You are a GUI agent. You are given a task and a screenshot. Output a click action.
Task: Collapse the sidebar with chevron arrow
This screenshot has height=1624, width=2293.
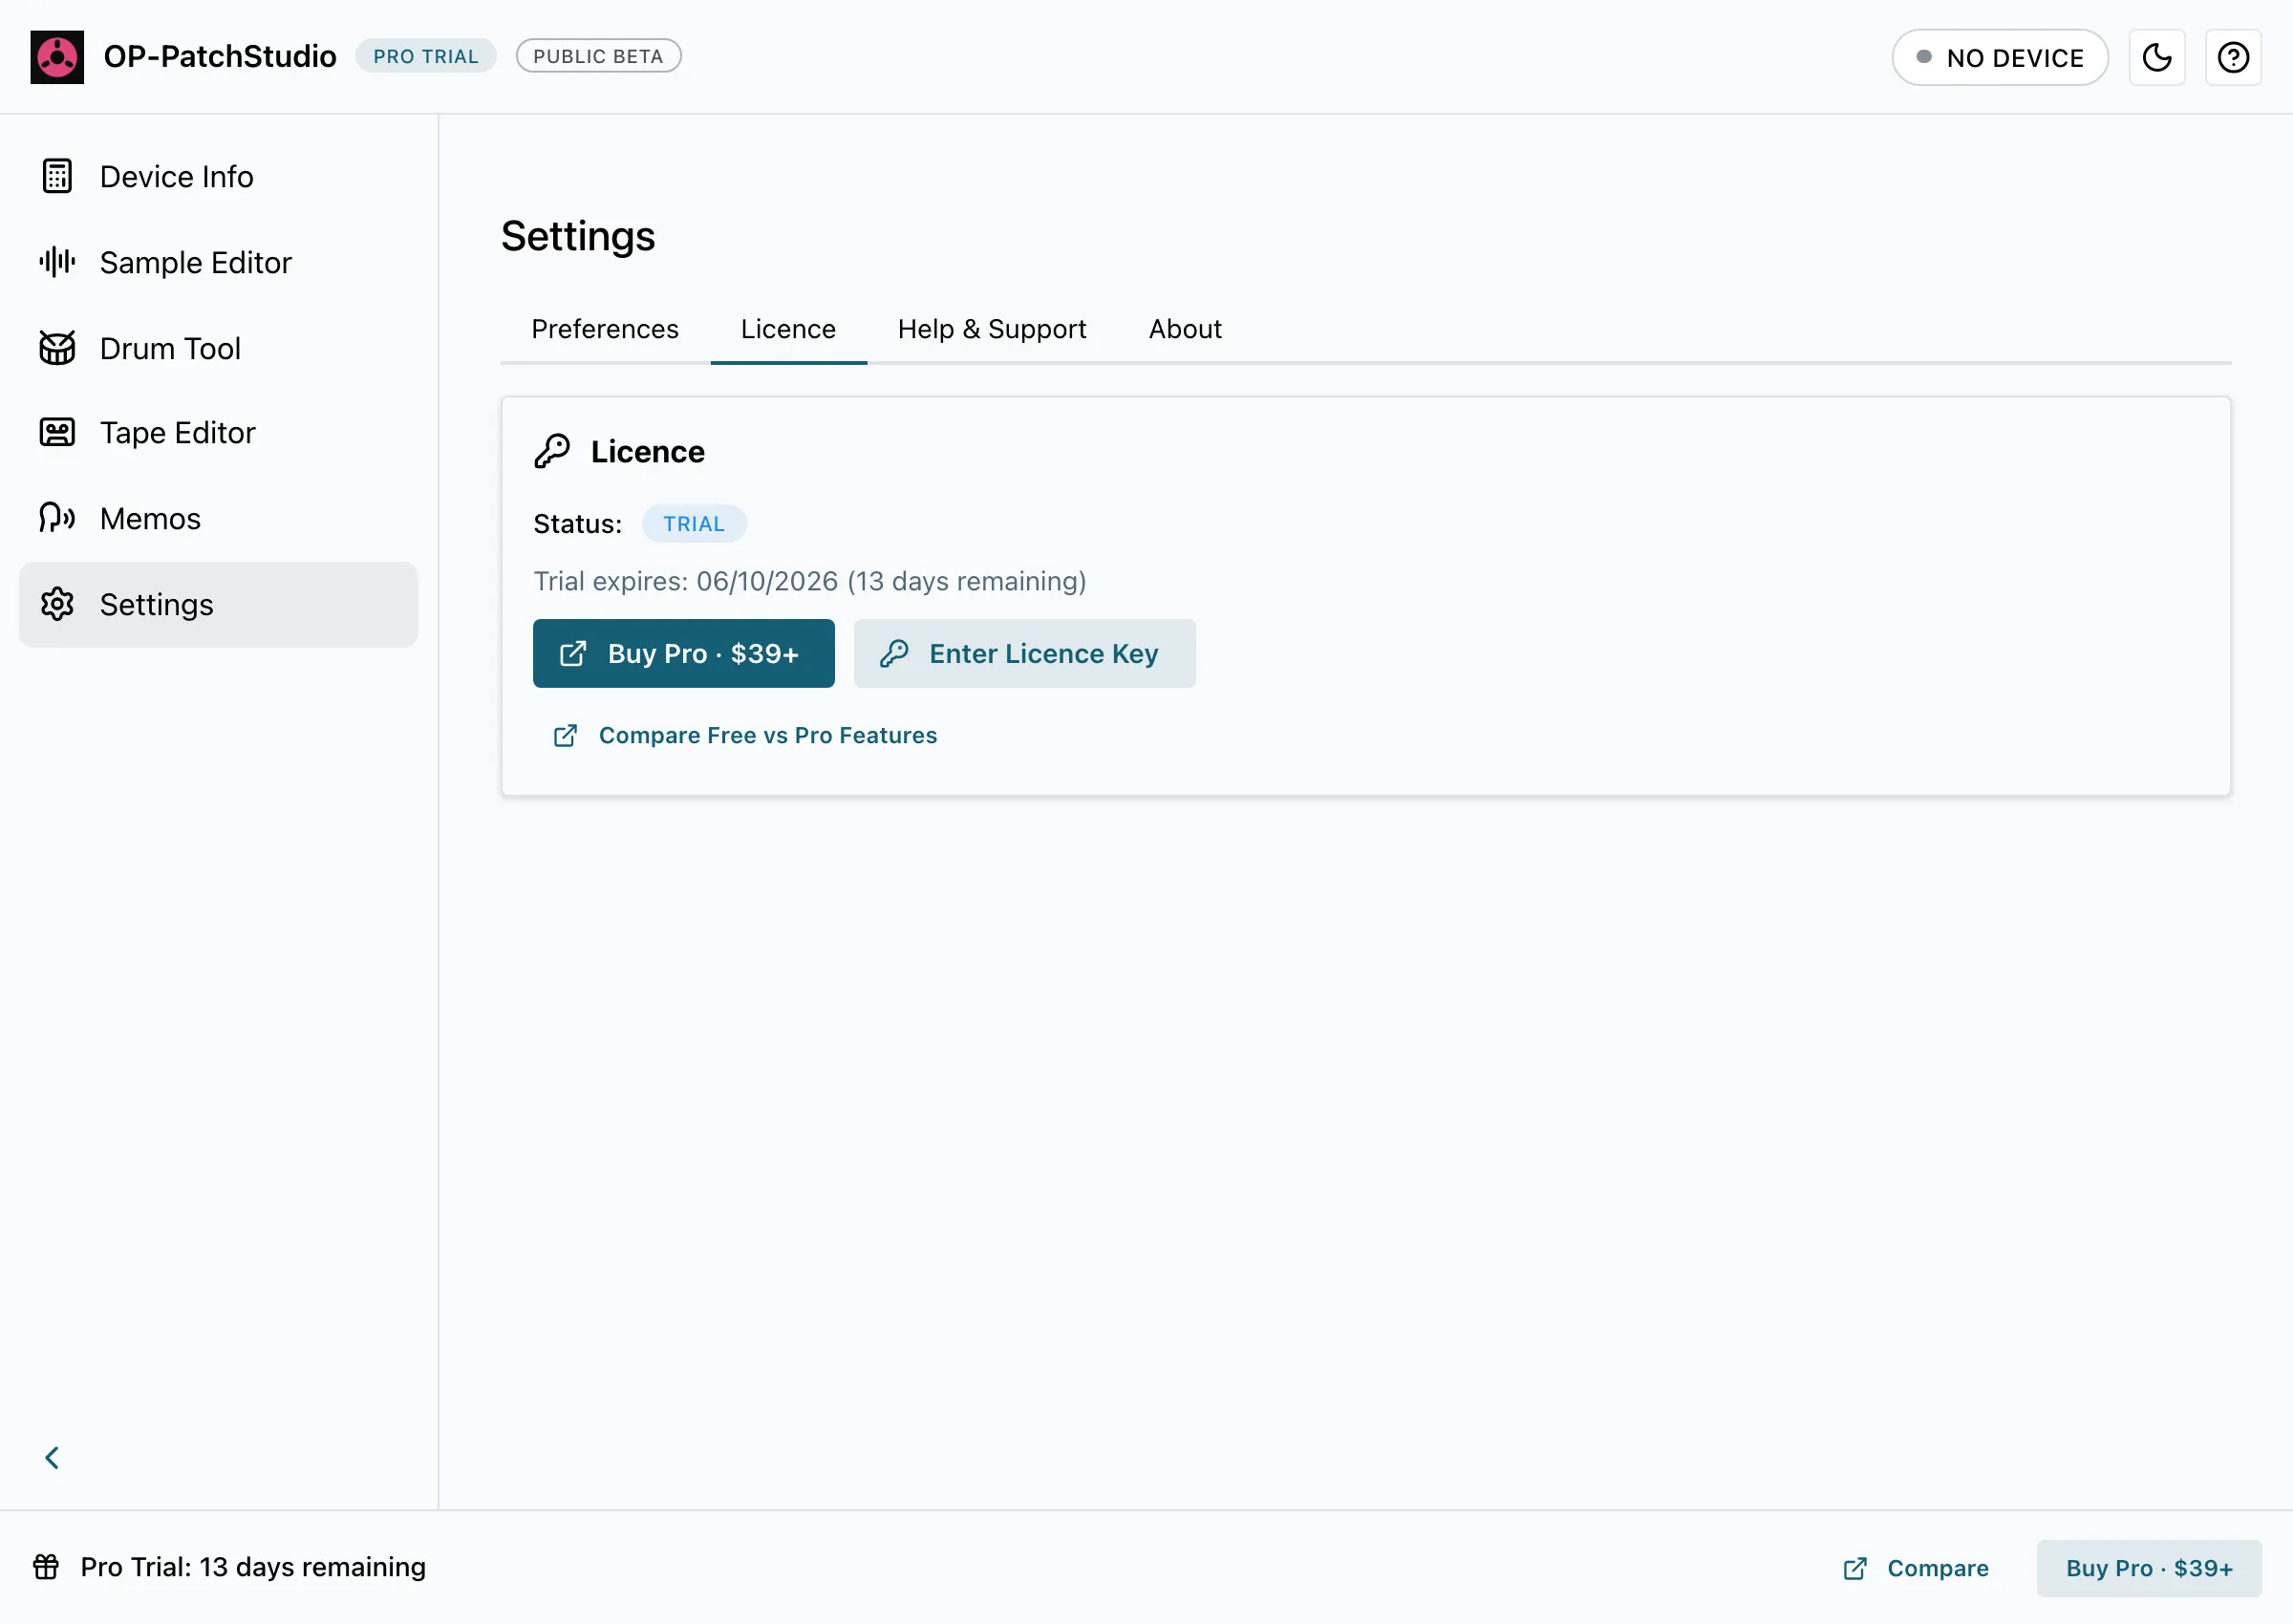pos(52,1458)
